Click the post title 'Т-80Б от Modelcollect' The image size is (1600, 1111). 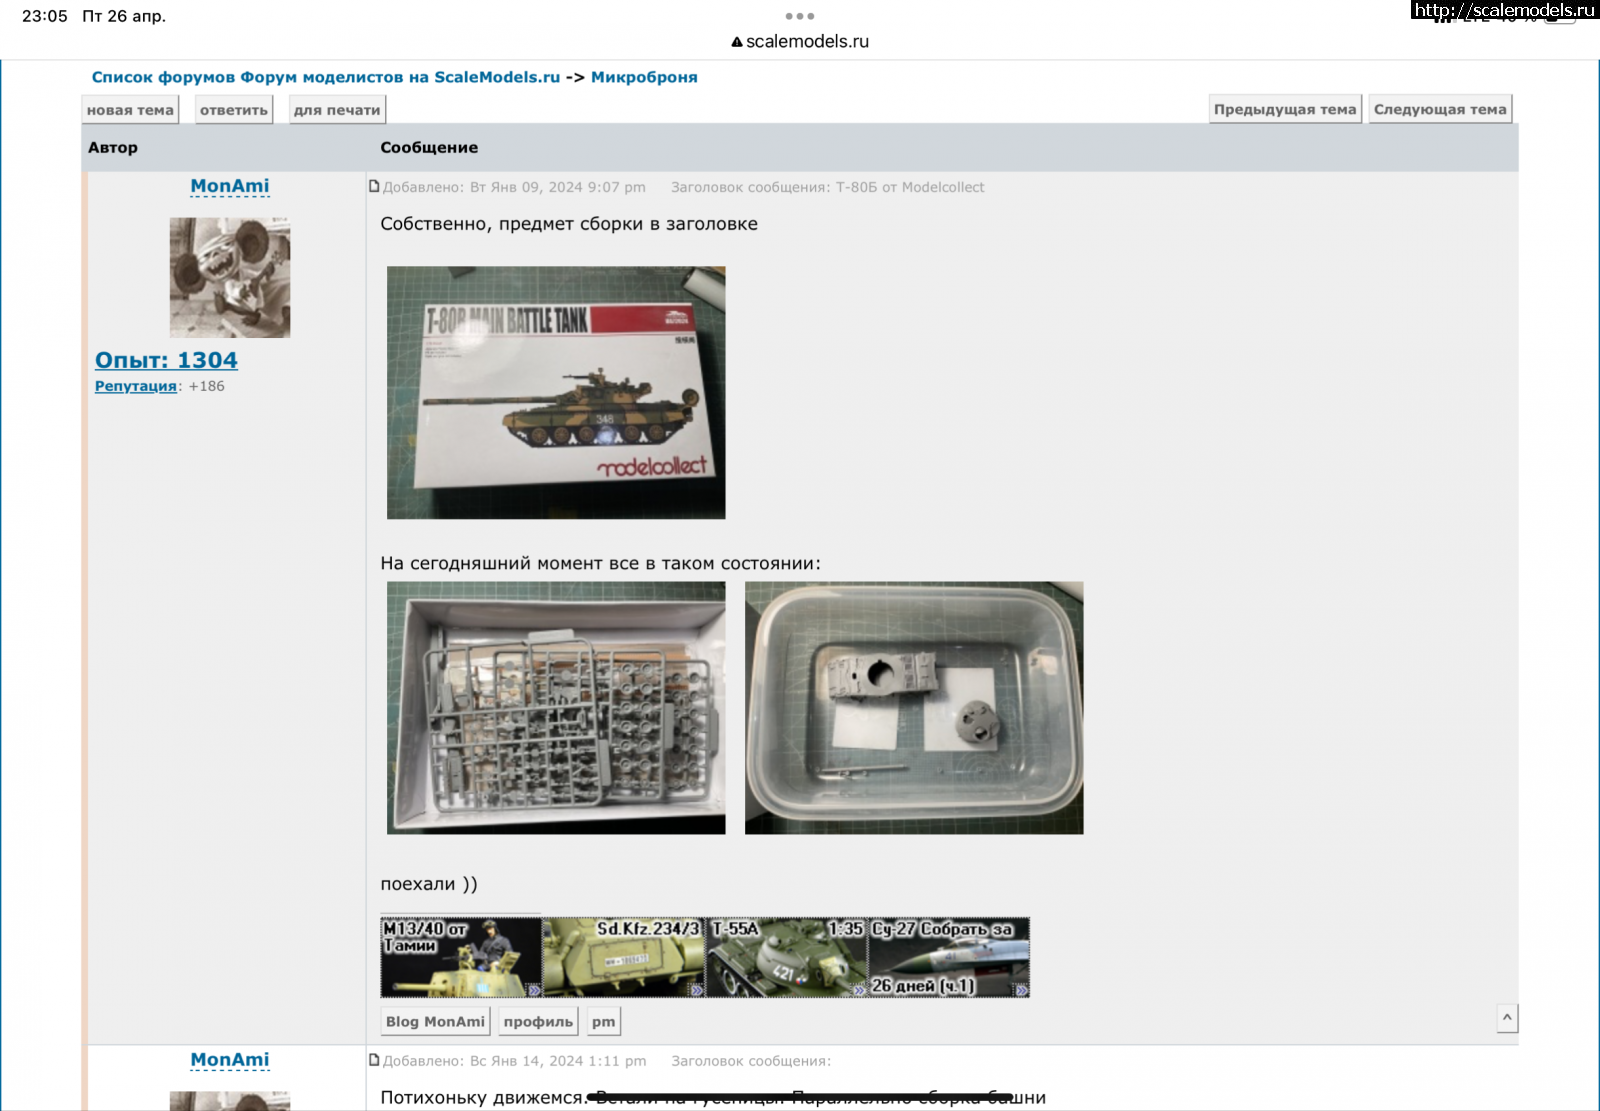pos(910,187)
